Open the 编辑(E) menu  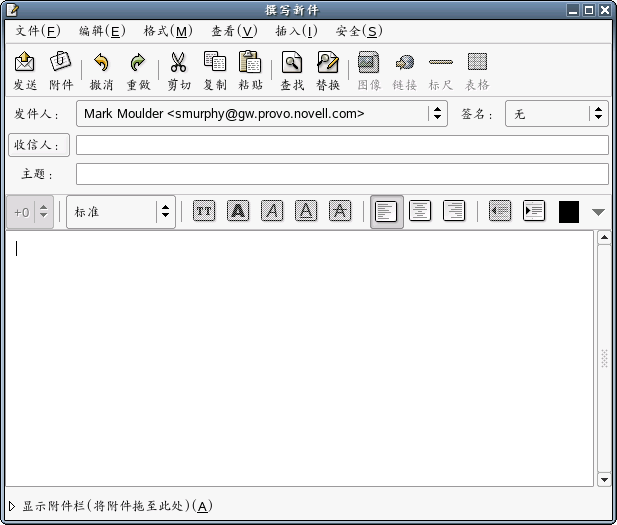click(102, 31)
